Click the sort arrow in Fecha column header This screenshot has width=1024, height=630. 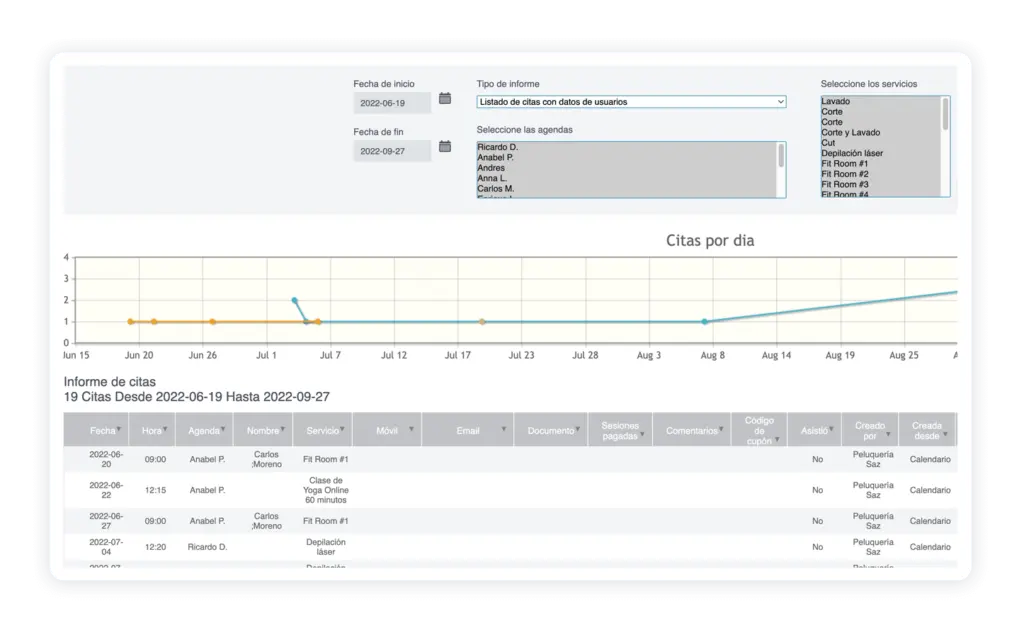tap(119, 431)
